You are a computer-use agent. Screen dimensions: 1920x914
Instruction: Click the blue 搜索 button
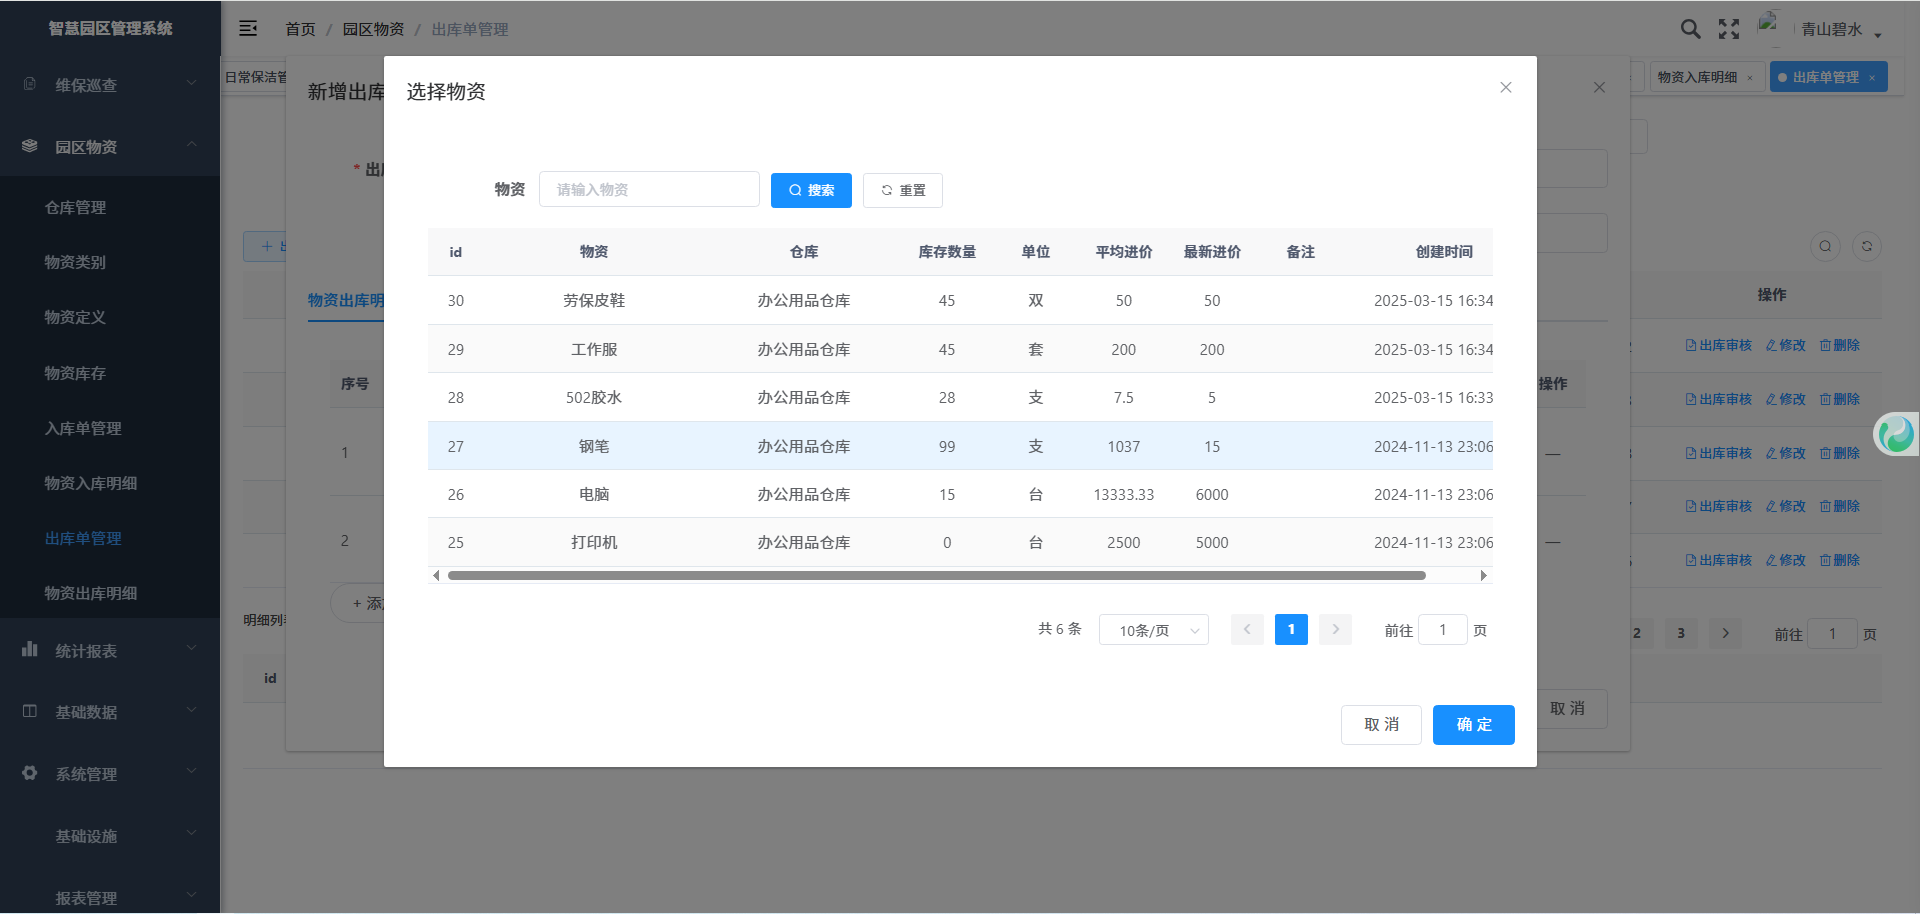[x=811, y=190]
